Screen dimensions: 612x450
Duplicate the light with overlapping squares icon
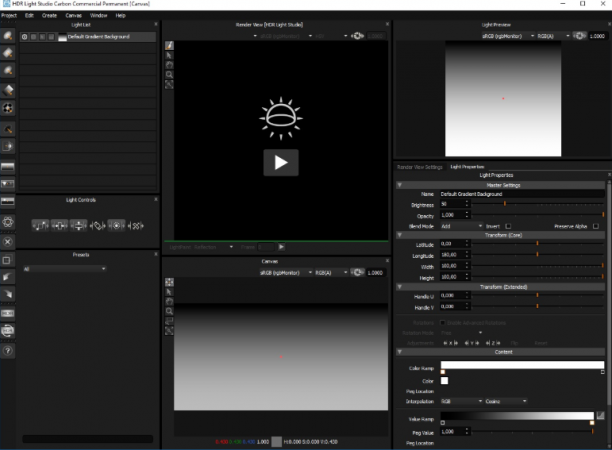pos(7,260)
